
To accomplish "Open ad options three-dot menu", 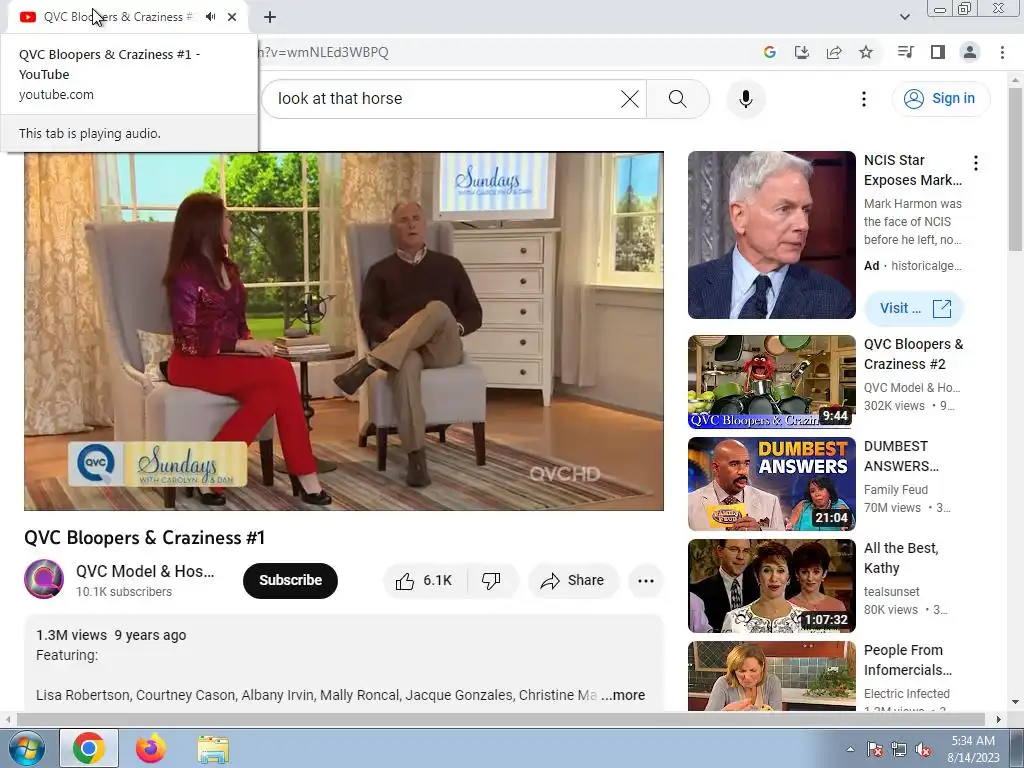I will click(x=976, y=163).
